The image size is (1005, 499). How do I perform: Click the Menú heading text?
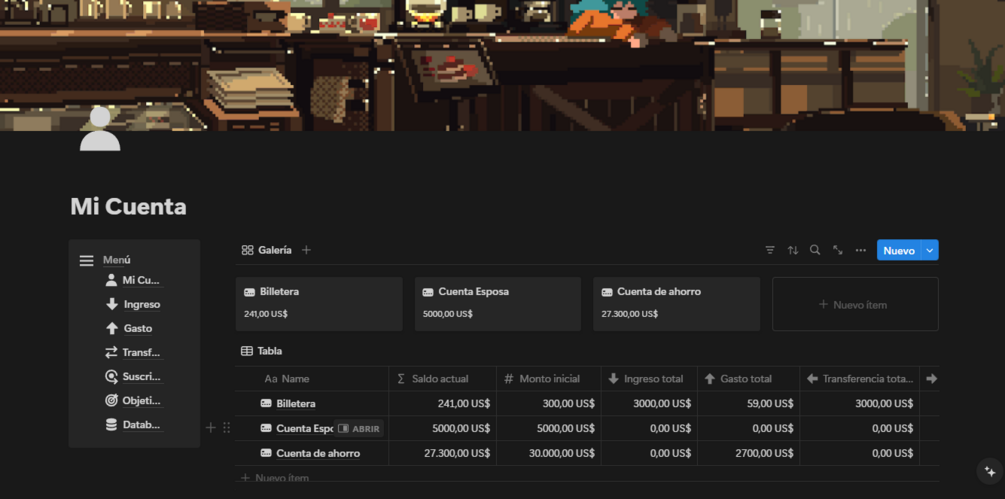pyautogui.click(x=117, y=260)
